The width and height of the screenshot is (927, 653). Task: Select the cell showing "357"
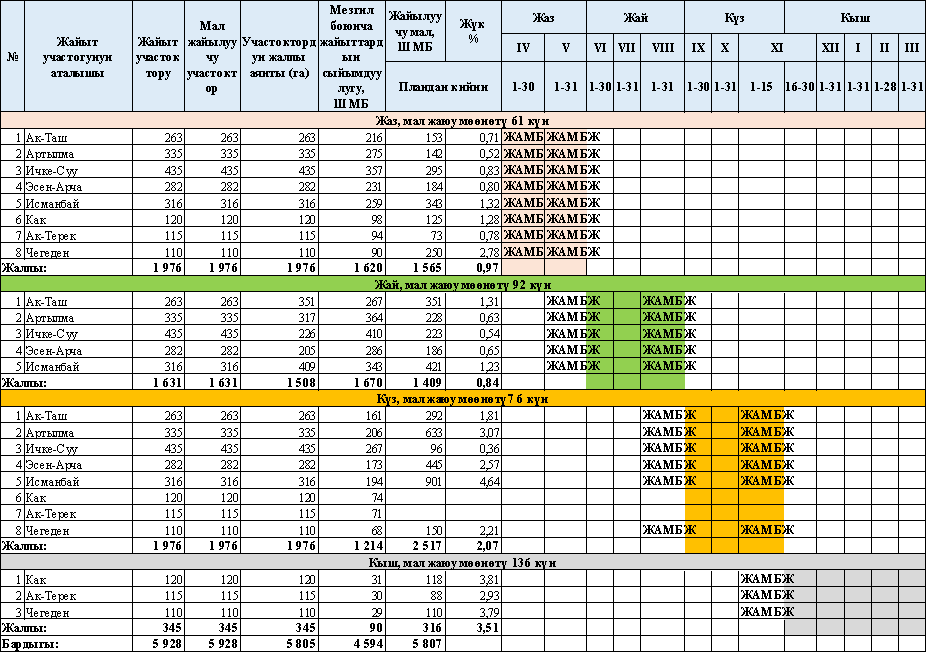pyautogui.click(x=352, y=170)
